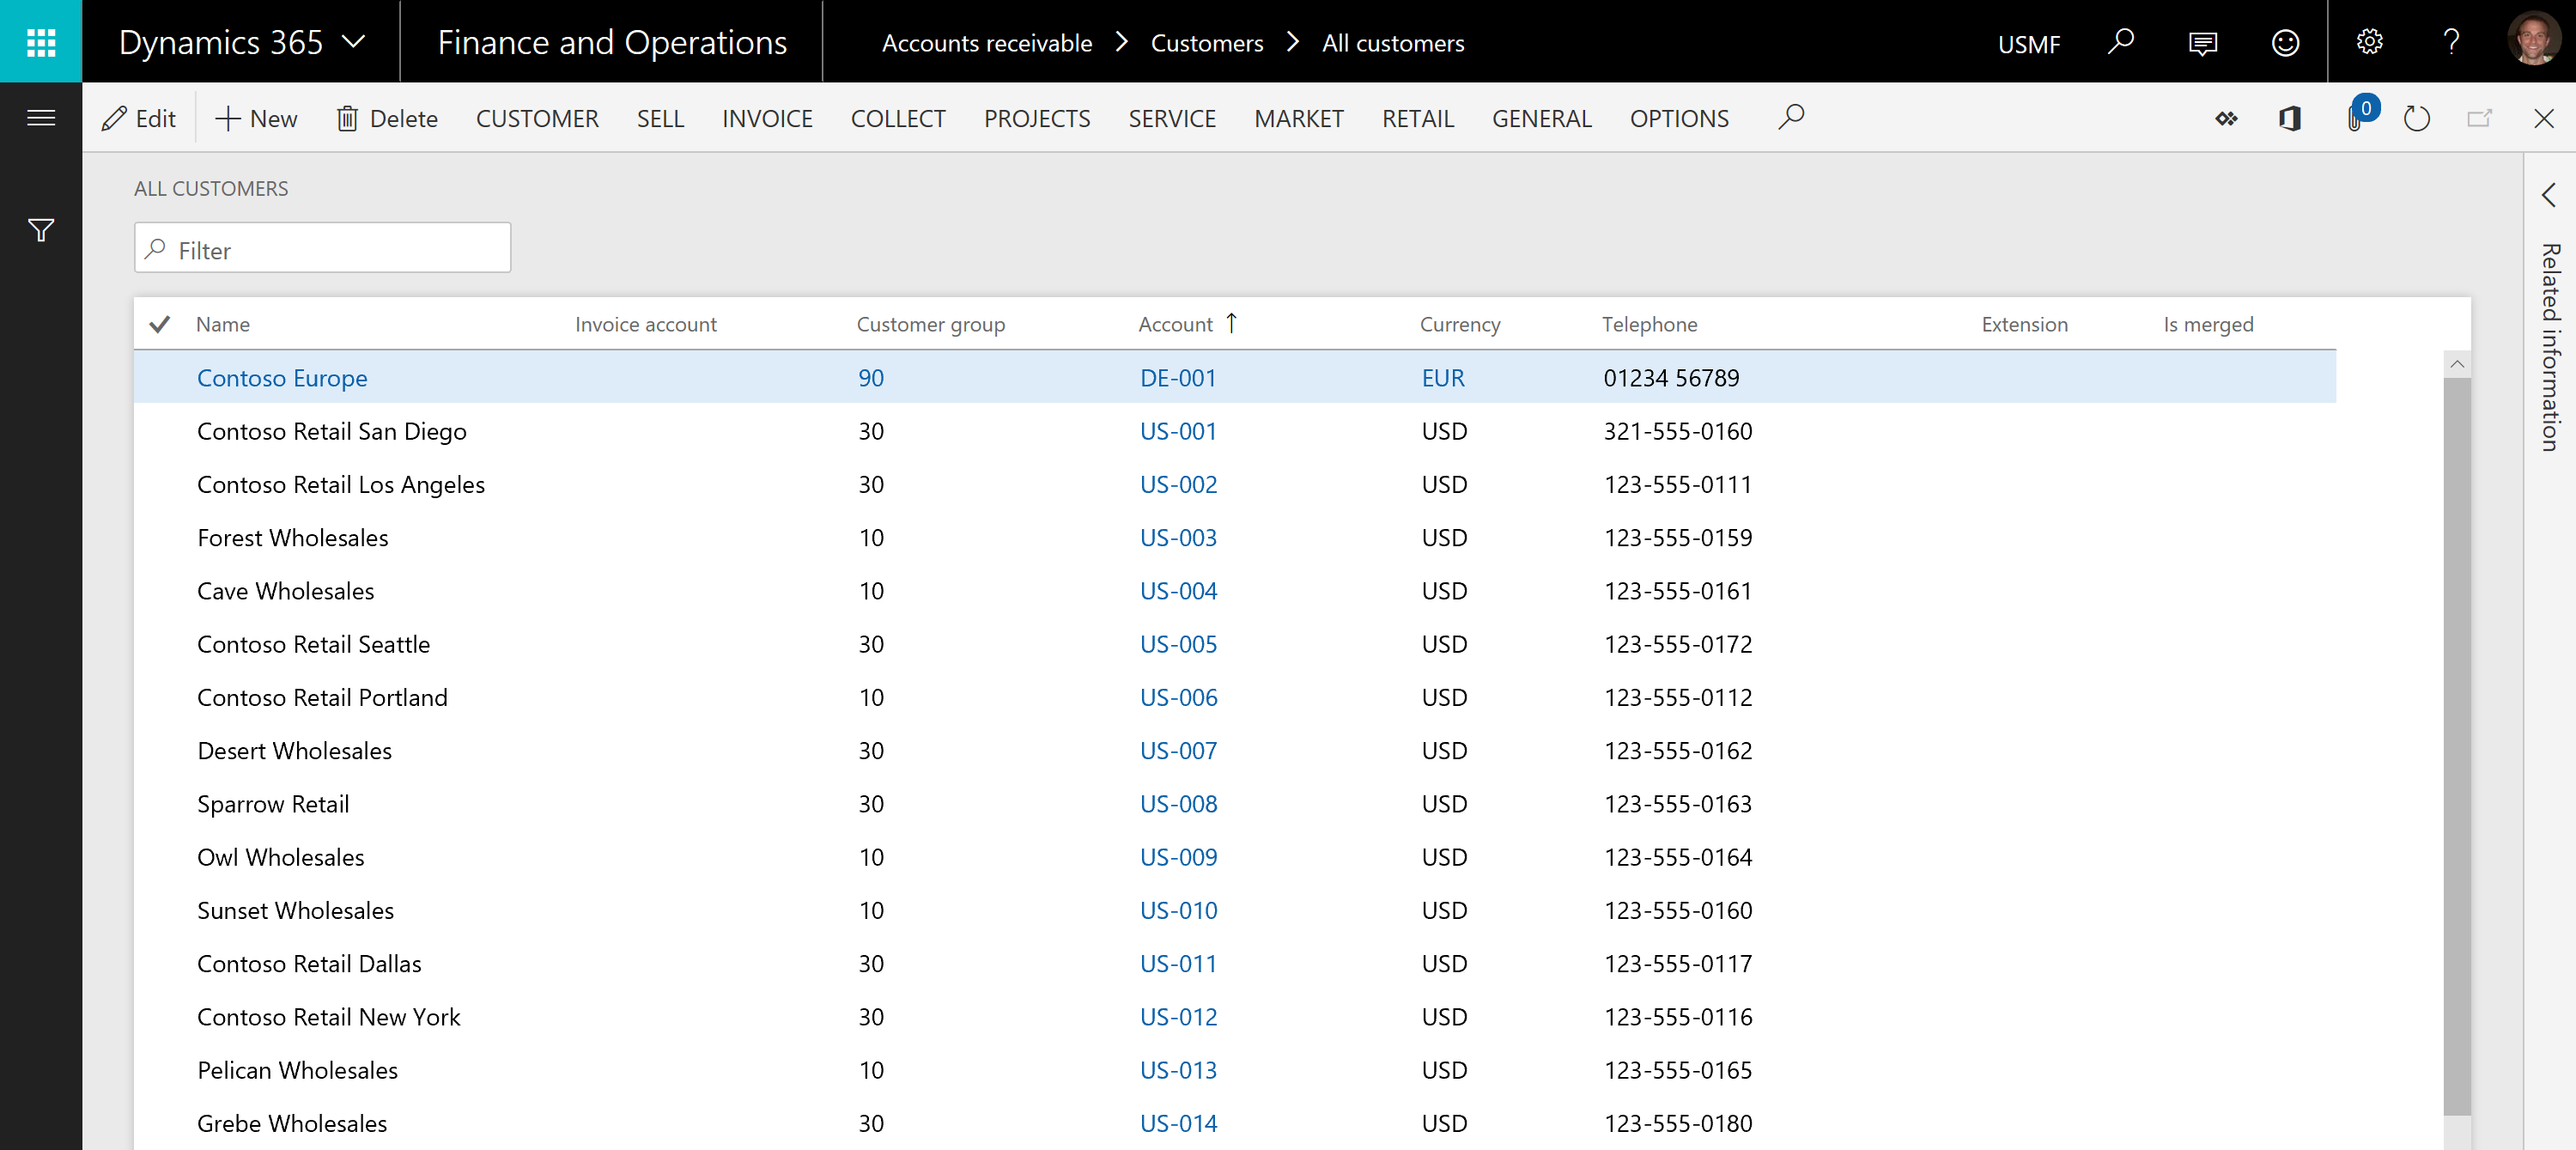Screen dimensions: 2576x1150
Task: Click New button to add customer
Action: [x=255, y=117]
